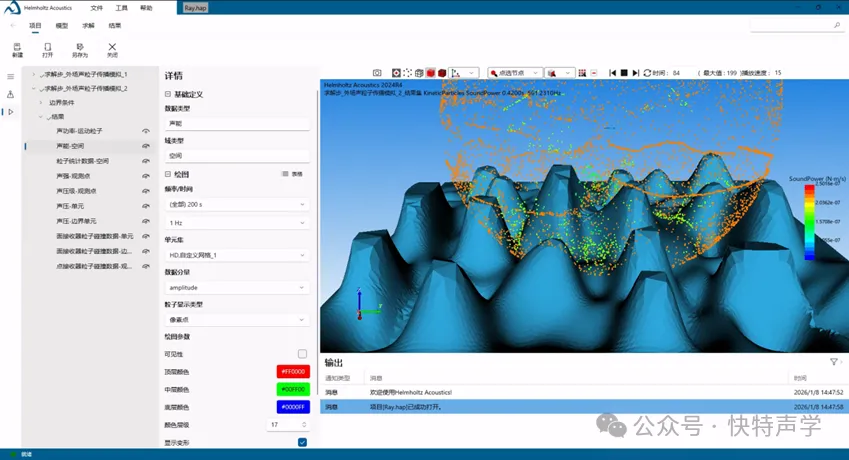
Task: Click the play triangle sidebar icon
Action: point(10,112)
